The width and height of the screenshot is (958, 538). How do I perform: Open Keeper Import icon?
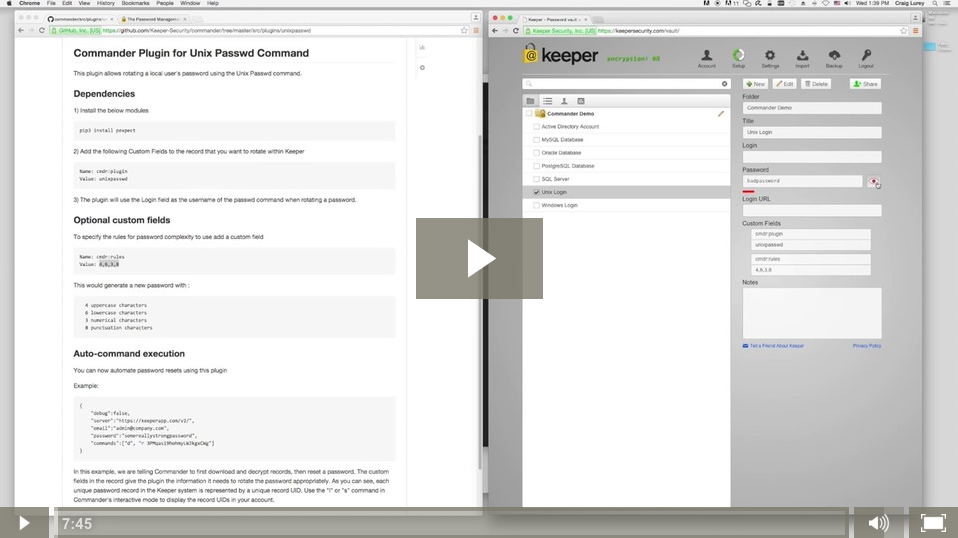point(802,58)
